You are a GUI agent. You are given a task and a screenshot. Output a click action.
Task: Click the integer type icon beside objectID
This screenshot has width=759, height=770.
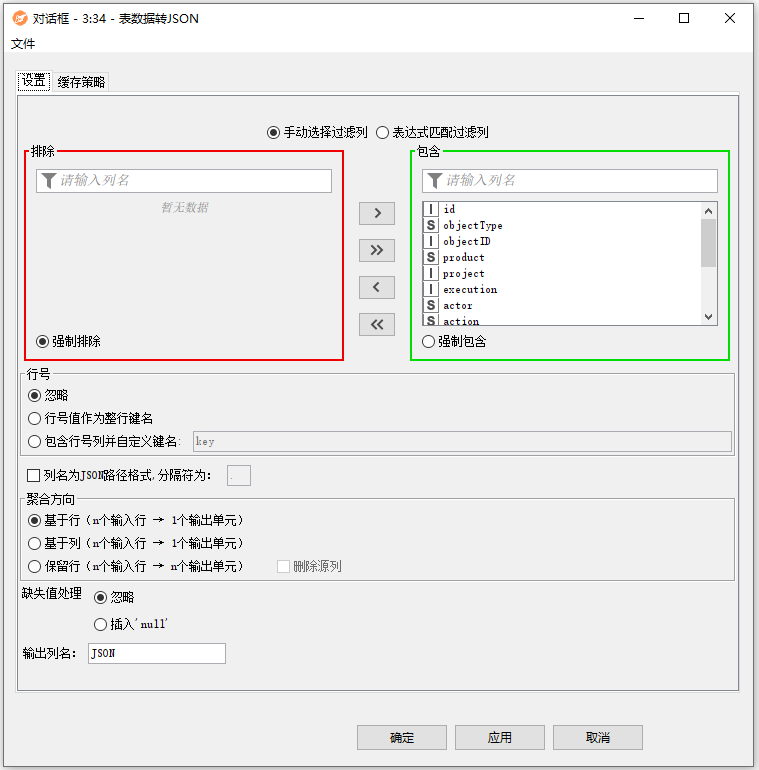coord(431,241)
